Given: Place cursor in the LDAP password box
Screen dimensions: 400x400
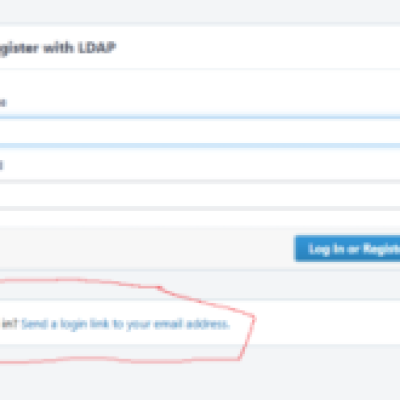Looking at the screenshot, I should [200, 194].
